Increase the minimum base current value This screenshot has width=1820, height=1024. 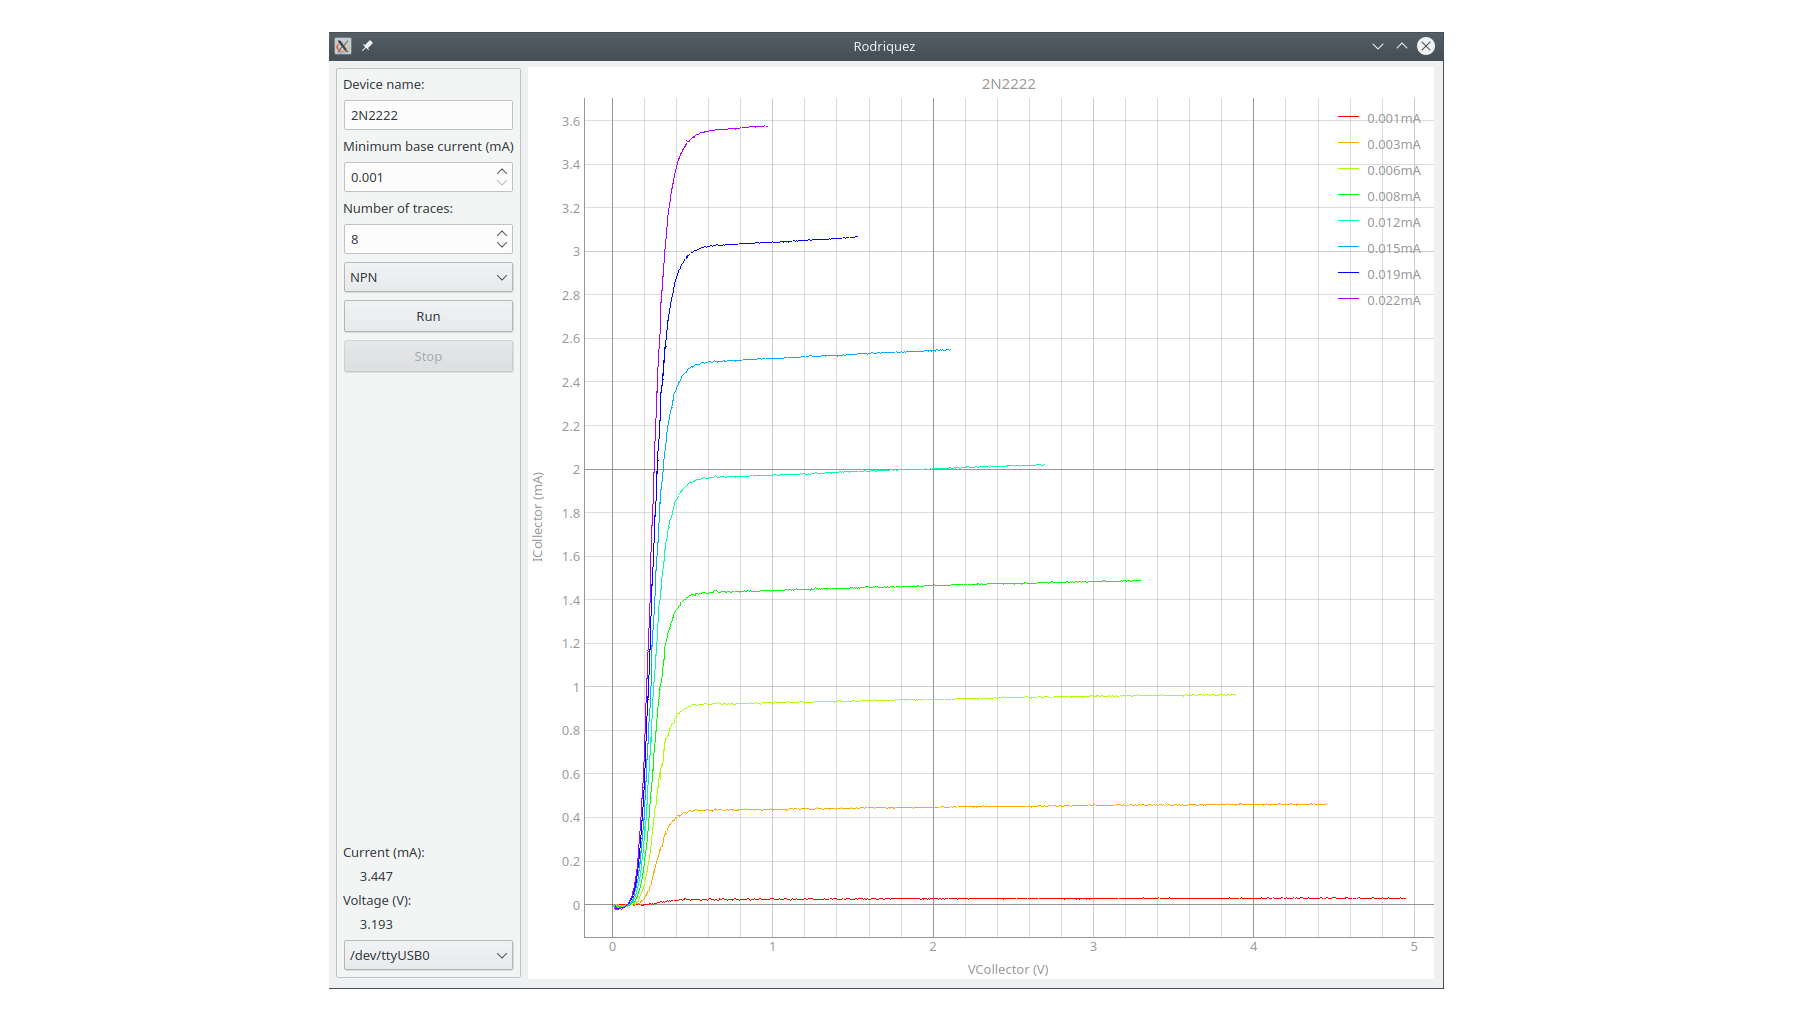(502, 171)
